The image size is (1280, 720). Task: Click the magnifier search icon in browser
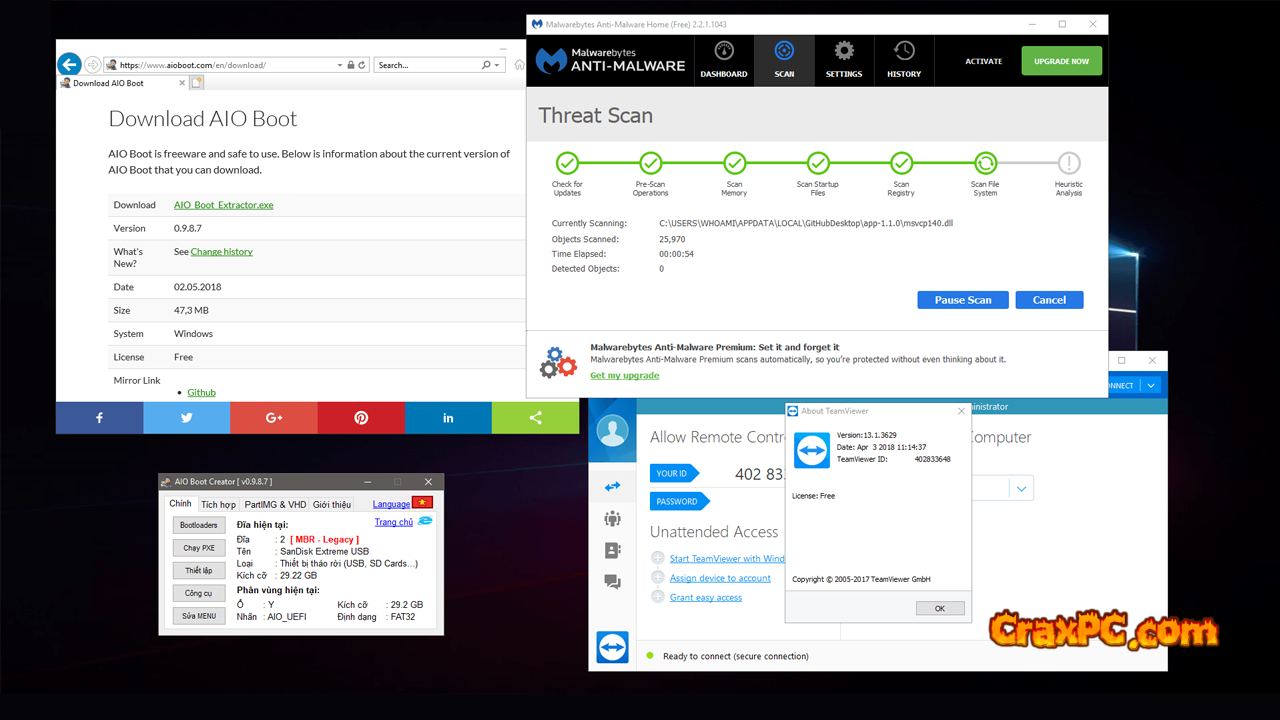pyautogui.click(x=487, y=65)
